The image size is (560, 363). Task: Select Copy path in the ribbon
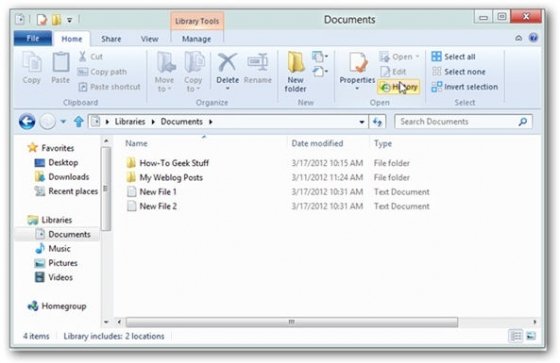(x=102, y=72)
